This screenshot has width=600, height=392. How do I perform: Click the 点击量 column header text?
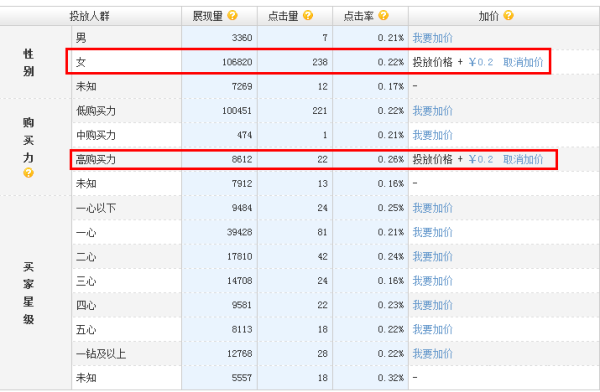pos(283,16)
